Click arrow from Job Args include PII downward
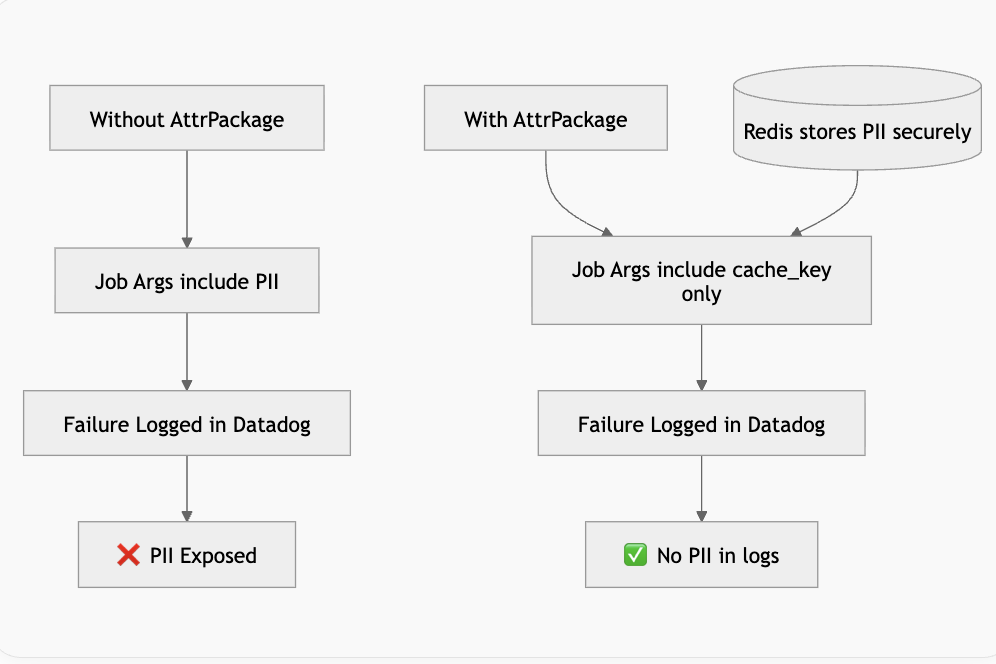This screenshot has height=664, width=996. pos(187,350)
